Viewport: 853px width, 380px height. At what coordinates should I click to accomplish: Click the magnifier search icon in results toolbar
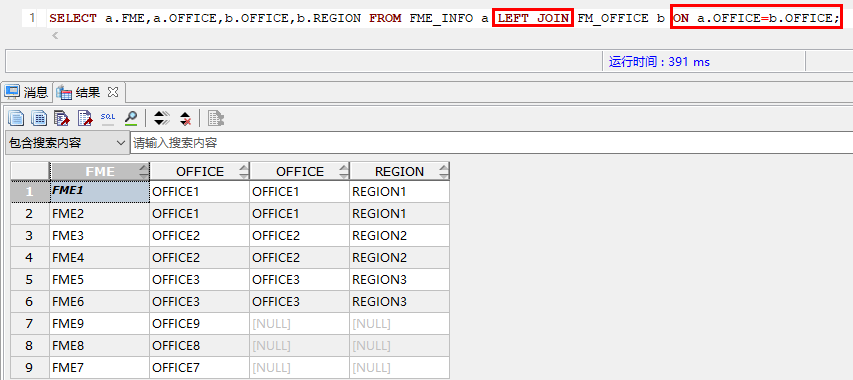[x=131, y=118]
